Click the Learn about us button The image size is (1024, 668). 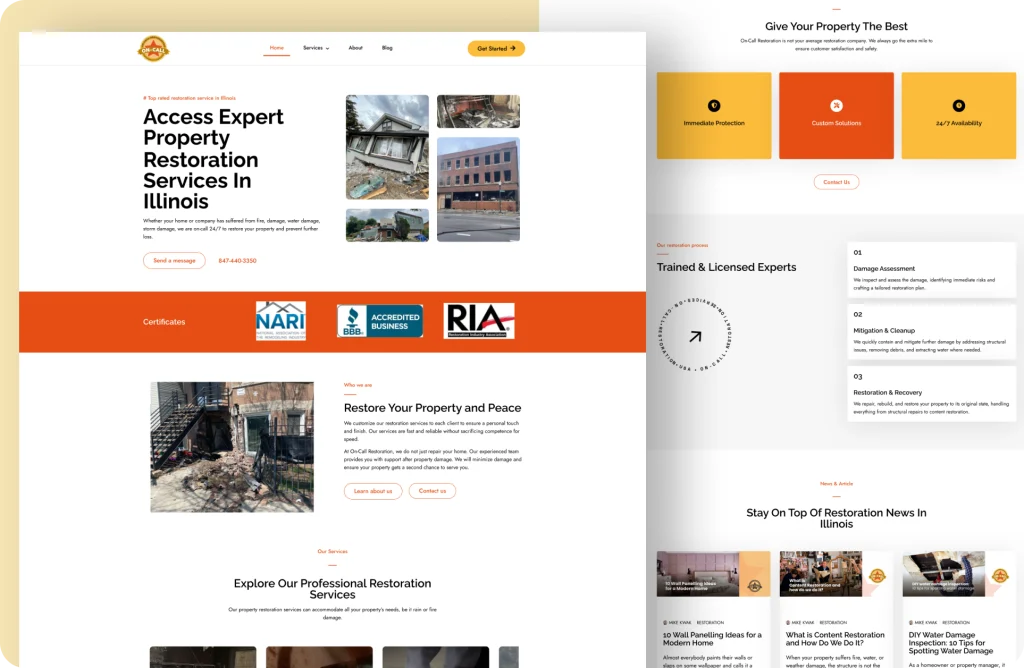point(373,491)
